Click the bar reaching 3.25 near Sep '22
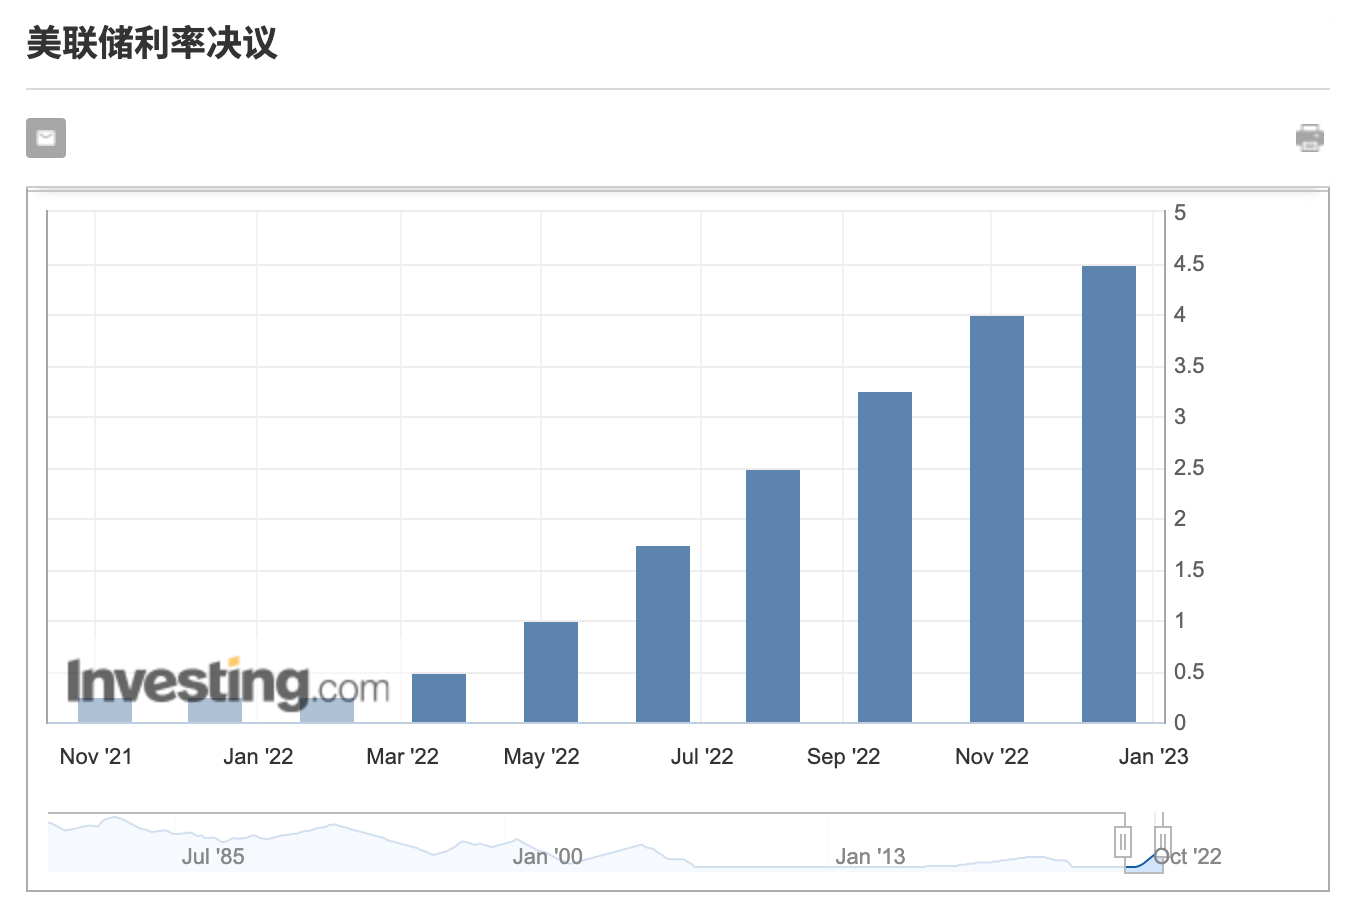The width and height of the screenshot is (1354, 910). 885,557
